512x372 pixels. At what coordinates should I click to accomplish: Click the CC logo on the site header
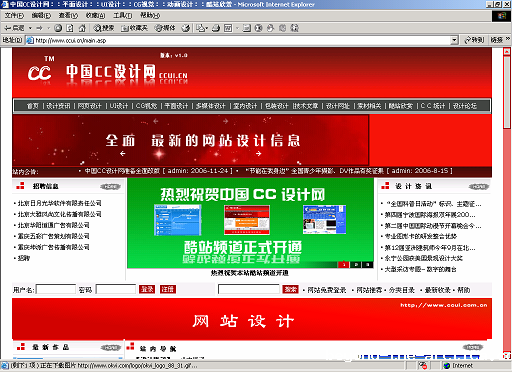point(39,72)
